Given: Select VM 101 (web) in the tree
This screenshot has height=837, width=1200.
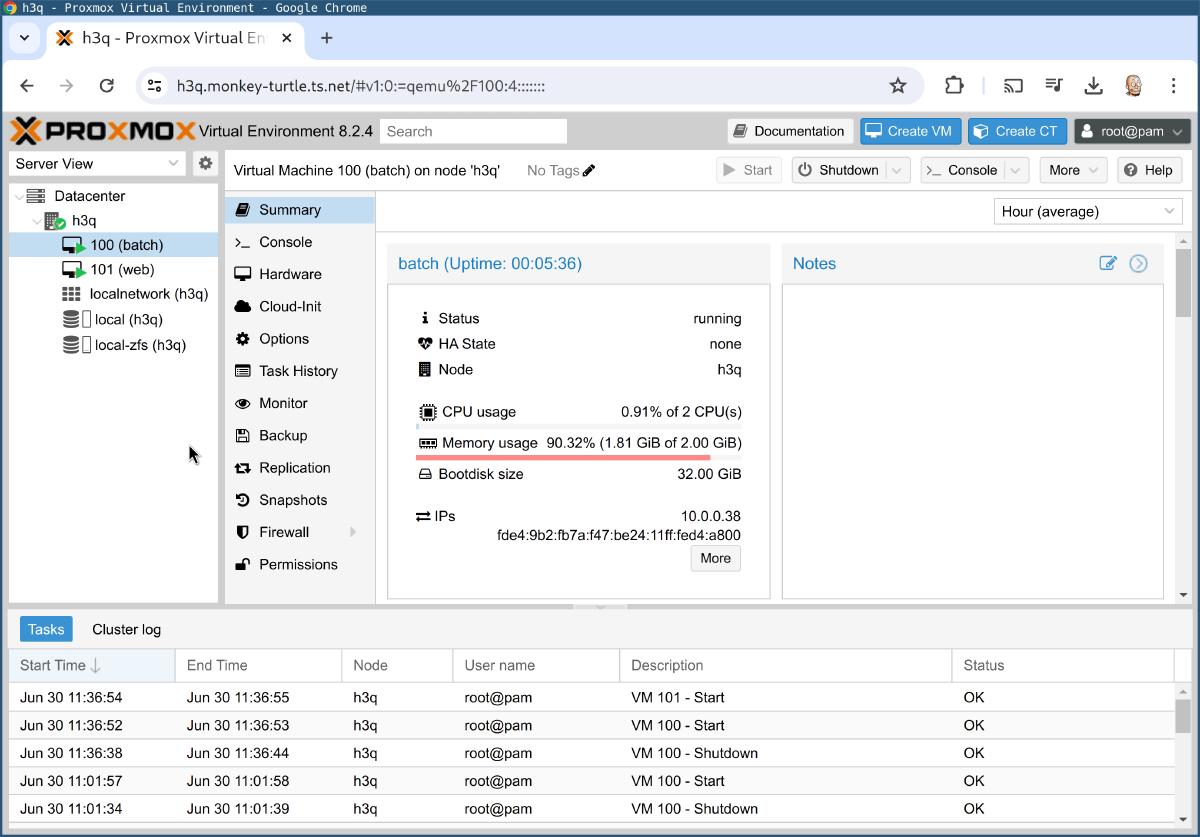Looking at the screenshot, I should click(121, 269).
